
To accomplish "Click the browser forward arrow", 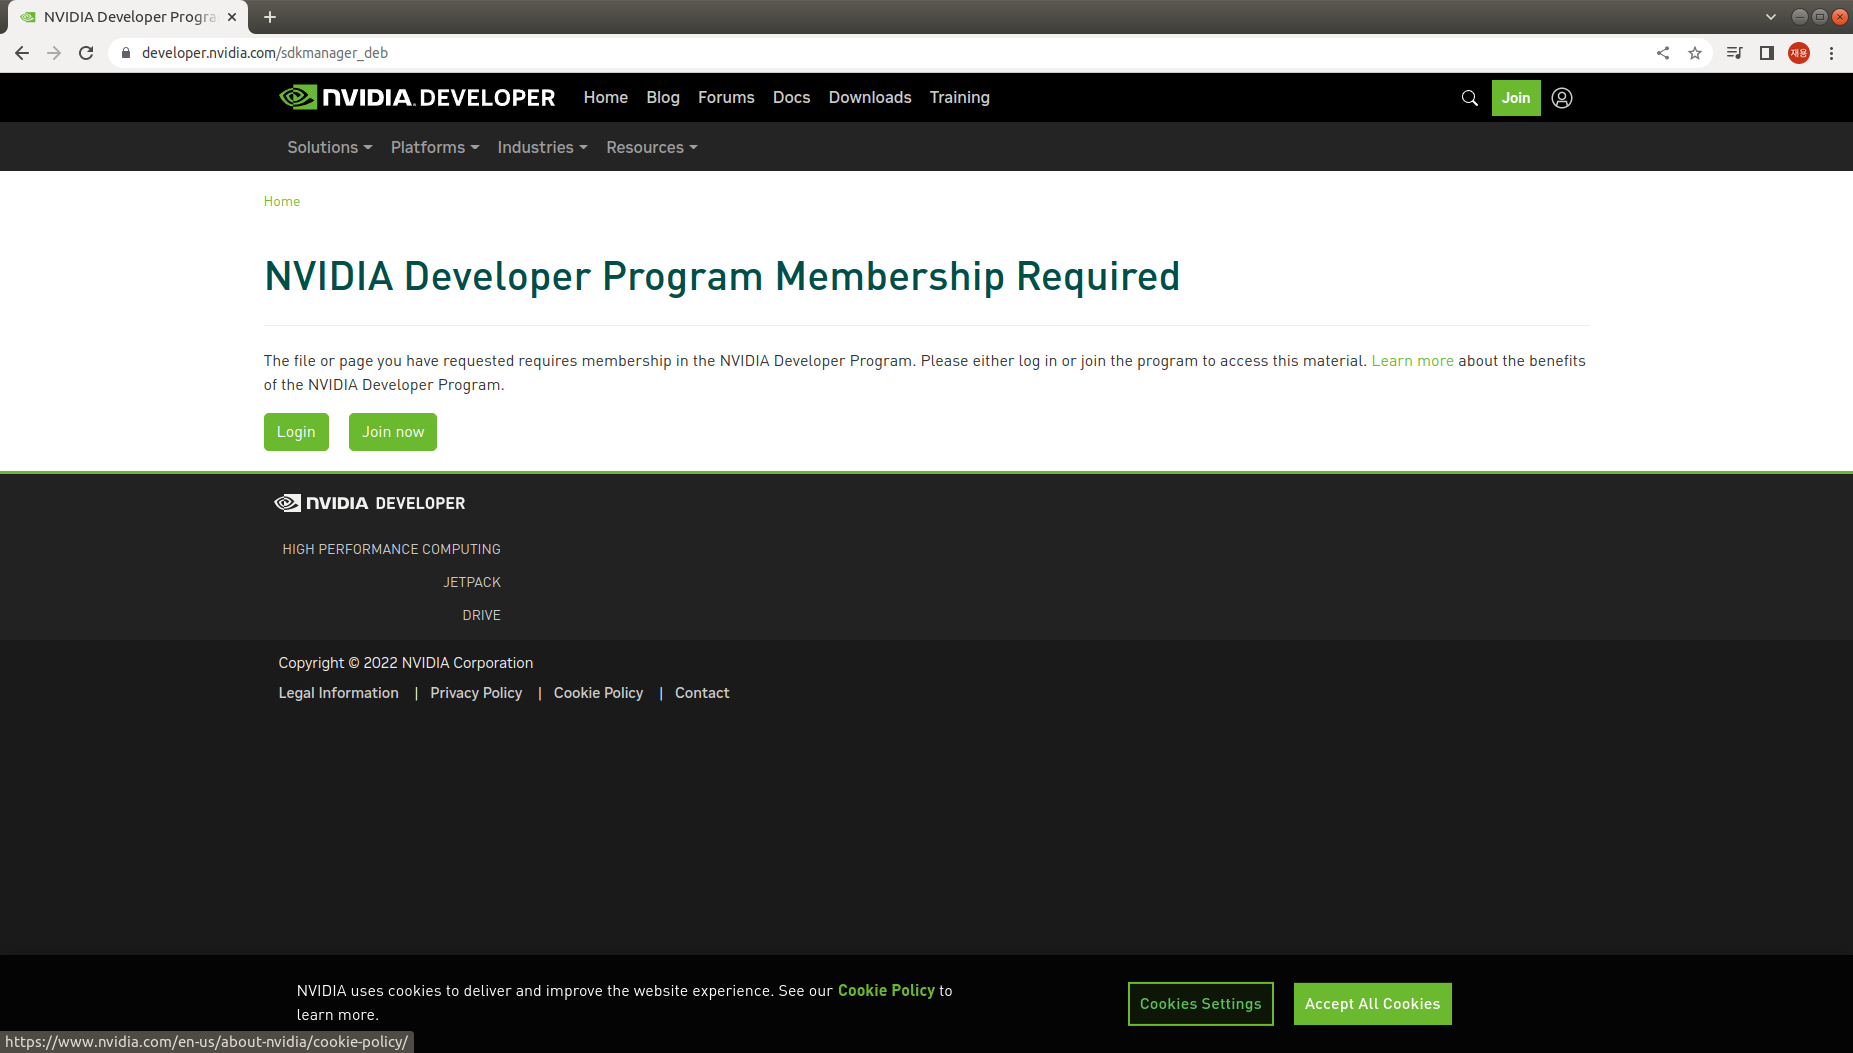I will click(x=54, y=53).
